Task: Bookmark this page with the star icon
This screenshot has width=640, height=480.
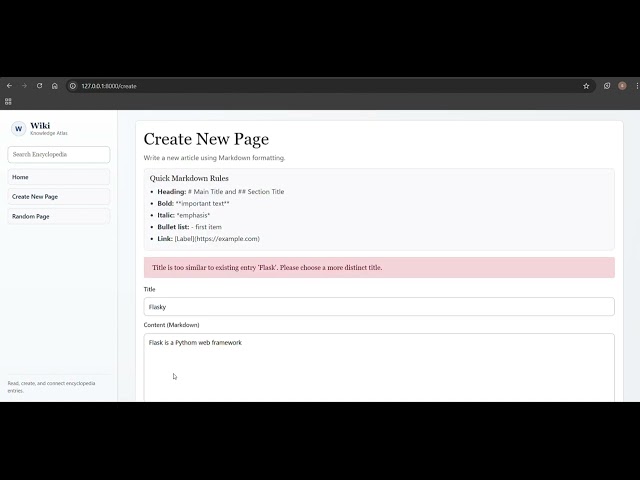Action: click(586, 86)
